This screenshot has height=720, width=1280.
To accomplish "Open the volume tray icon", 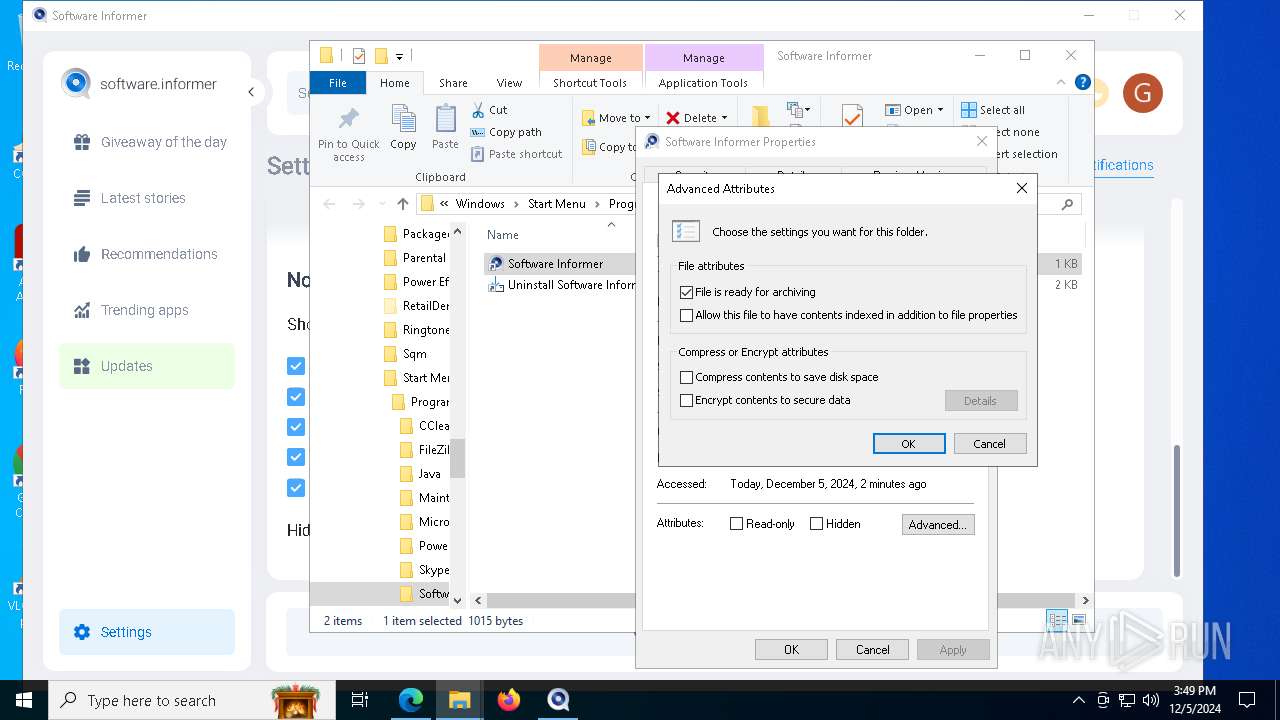I will coord(1151,700).
